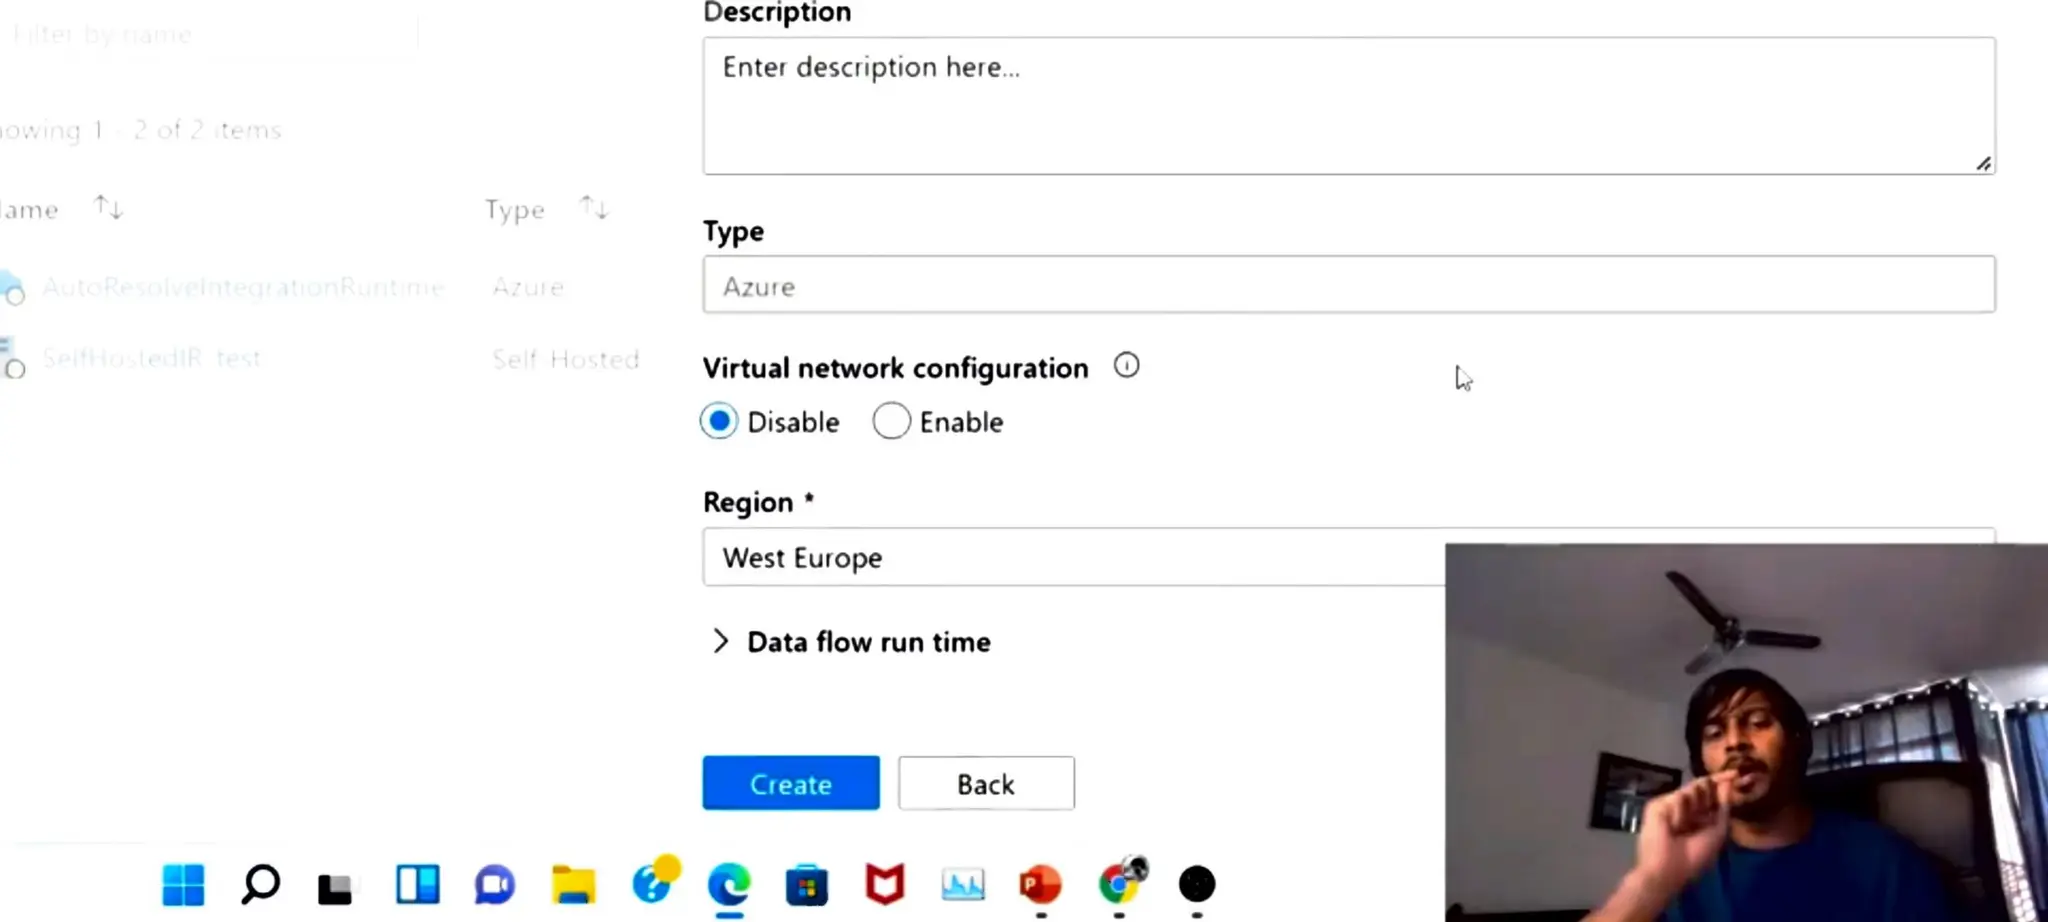Image resolution: width=2048 pixels, height=922 pixels.
Task: Switch to Google Chrome in taskbar
Action: pyautogui.click(x=1121, y=882)
